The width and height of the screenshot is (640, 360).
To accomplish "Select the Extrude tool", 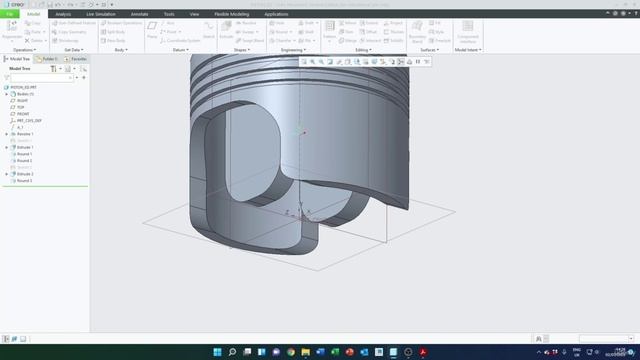I will tap(226, 30).
